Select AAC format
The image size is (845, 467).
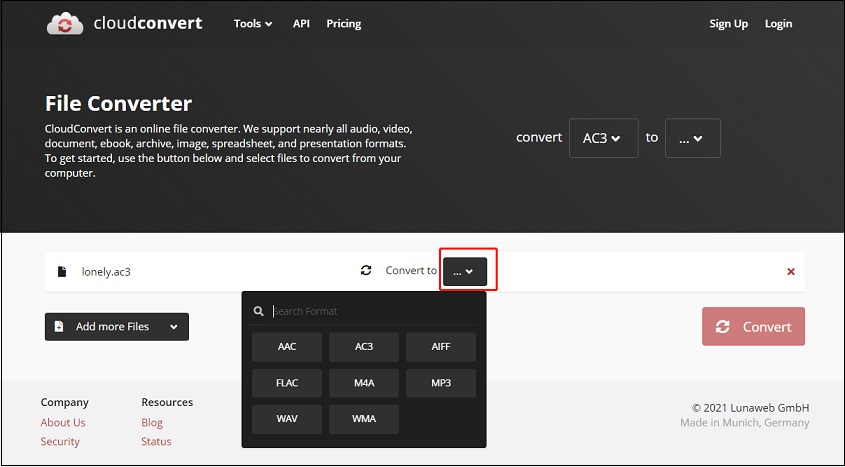coord(287,347)
